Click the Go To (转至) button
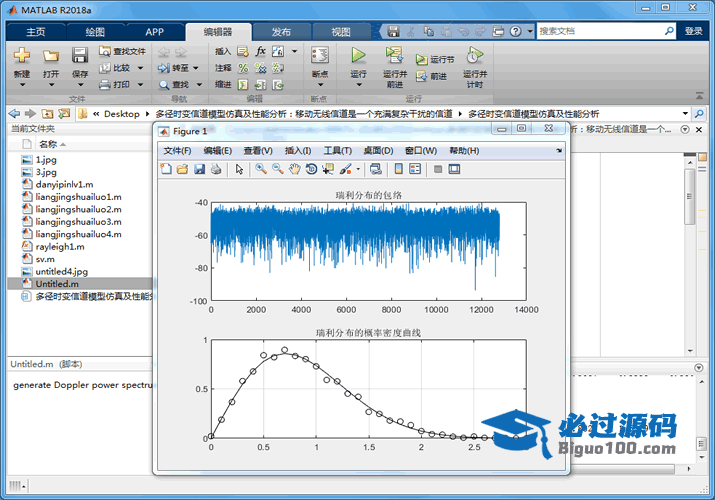 point(174,68)
